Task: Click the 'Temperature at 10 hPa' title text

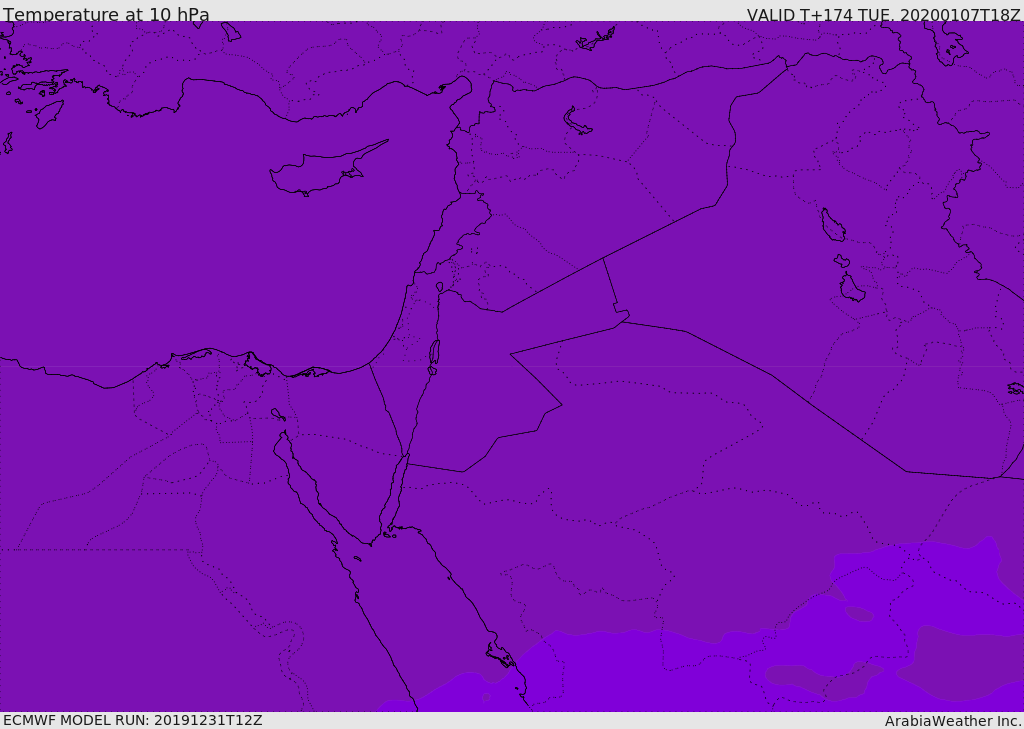Action: click(106, 14)
